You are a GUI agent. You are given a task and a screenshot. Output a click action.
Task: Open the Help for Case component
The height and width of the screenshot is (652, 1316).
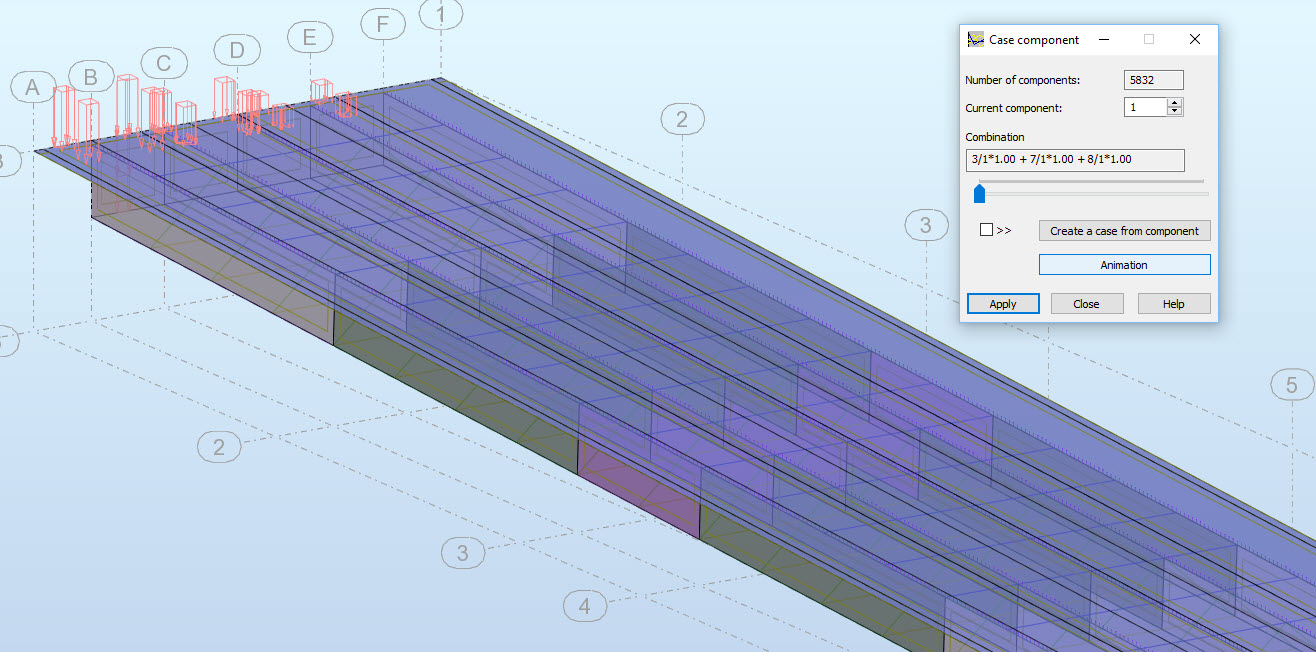coord(1173,302)
